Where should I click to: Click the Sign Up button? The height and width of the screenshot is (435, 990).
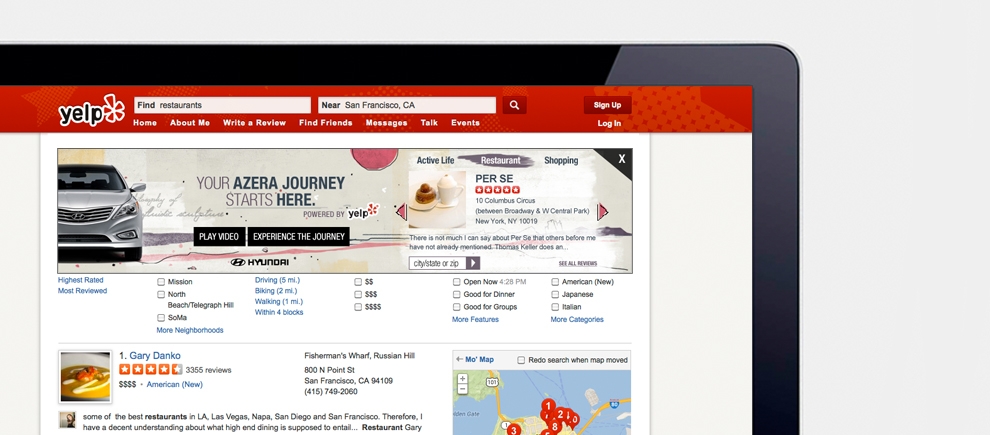pyautogui.click(x=607, y=105)
